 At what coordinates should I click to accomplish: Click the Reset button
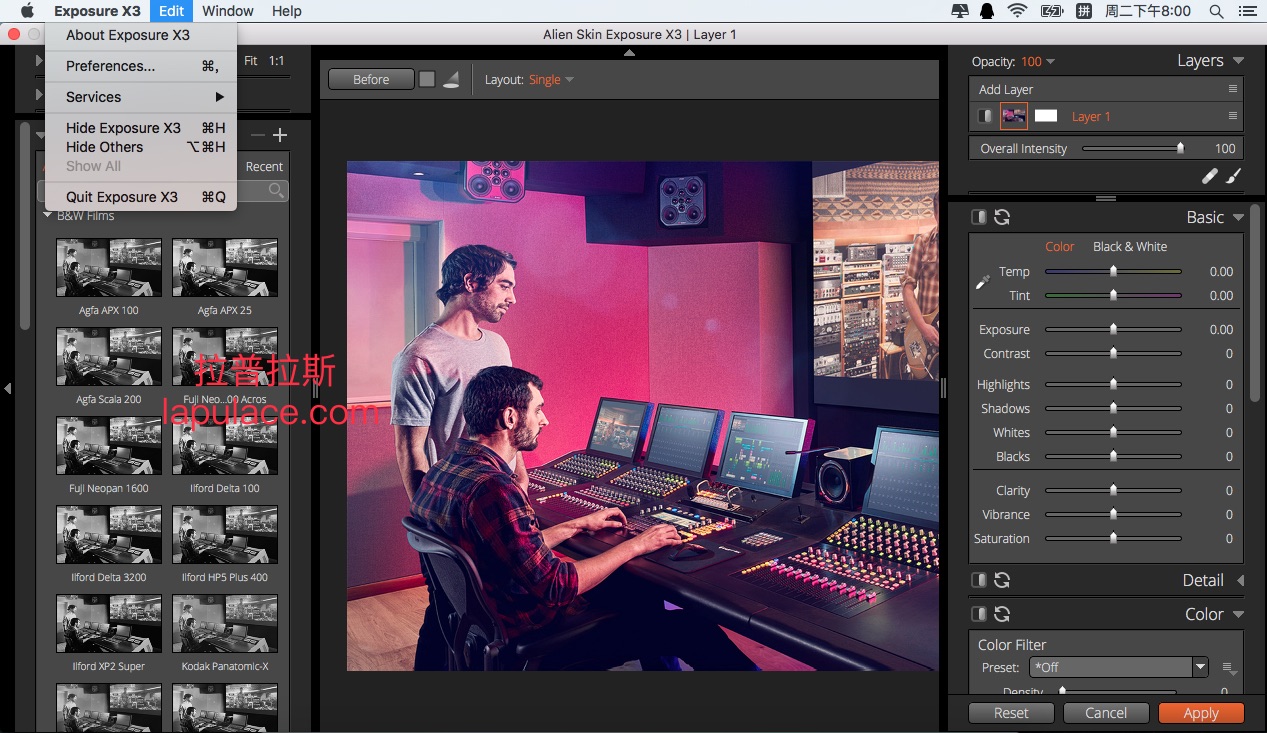[1011, 713]
